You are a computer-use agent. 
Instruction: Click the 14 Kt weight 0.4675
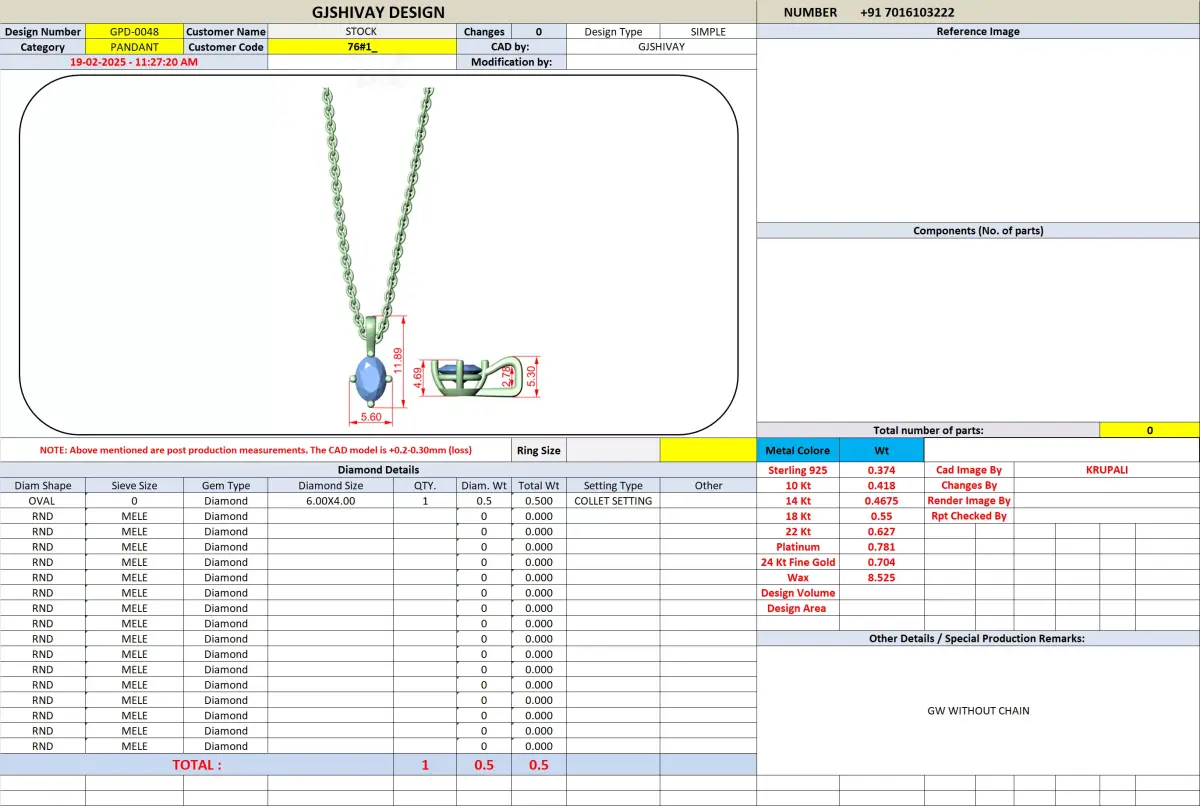[881, 501]
